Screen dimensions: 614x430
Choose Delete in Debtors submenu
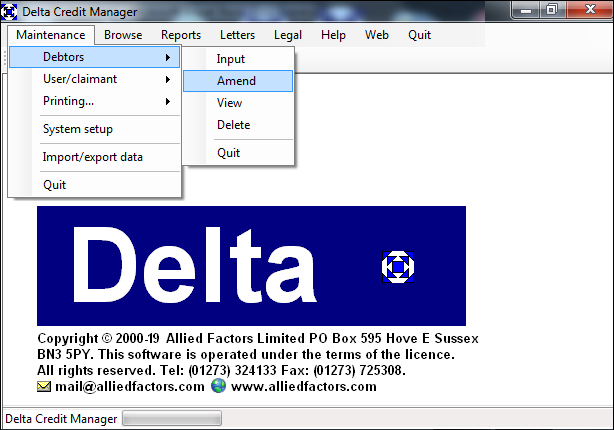[238, 125]
